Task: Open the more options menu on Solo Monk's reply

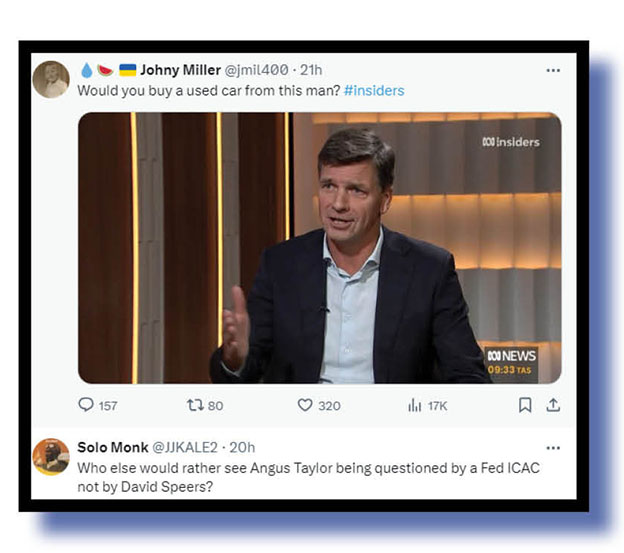Action: pyautogui.click(x=553, y=447)
